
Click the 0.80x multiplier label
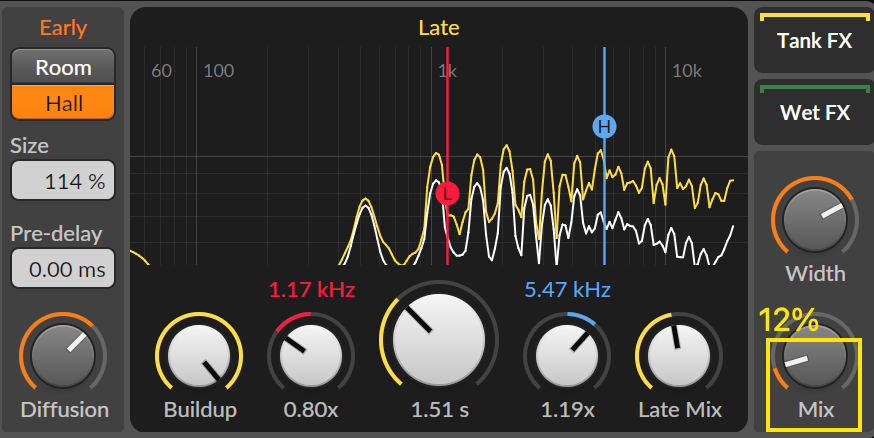[x=310, y=410]
